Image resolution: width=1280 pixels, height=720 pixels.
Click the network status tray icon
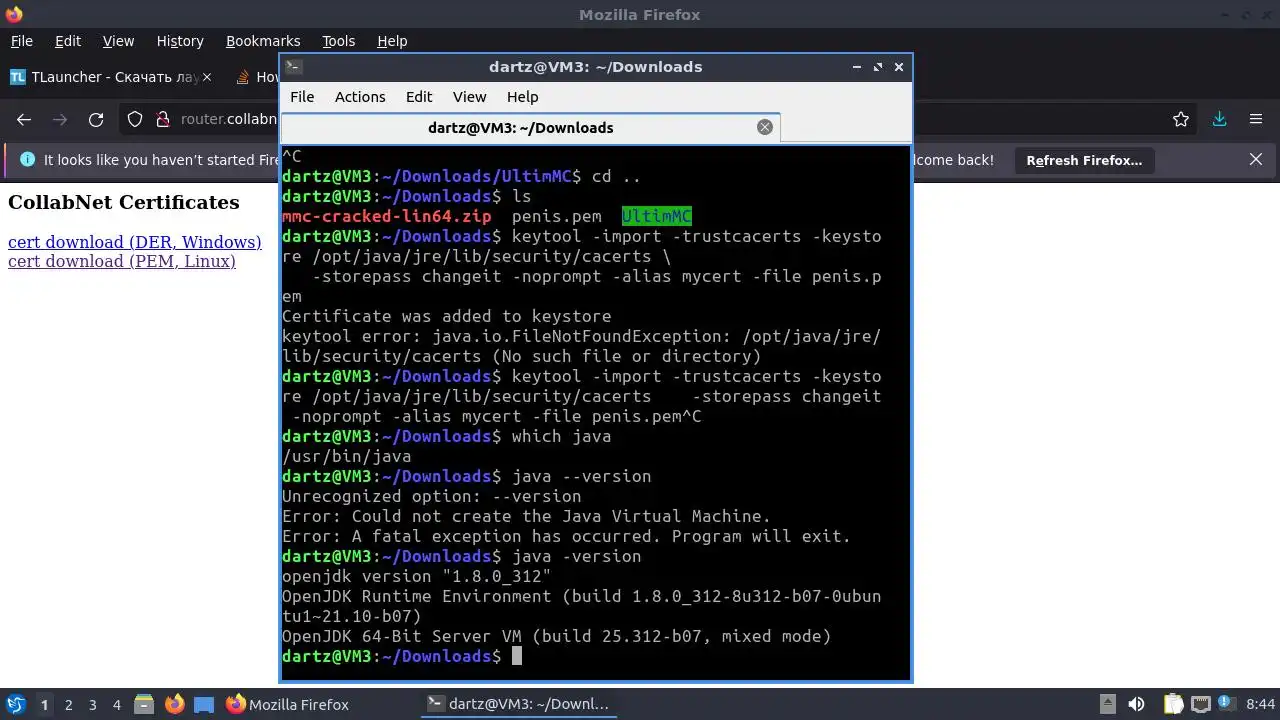pos(1201,704)
